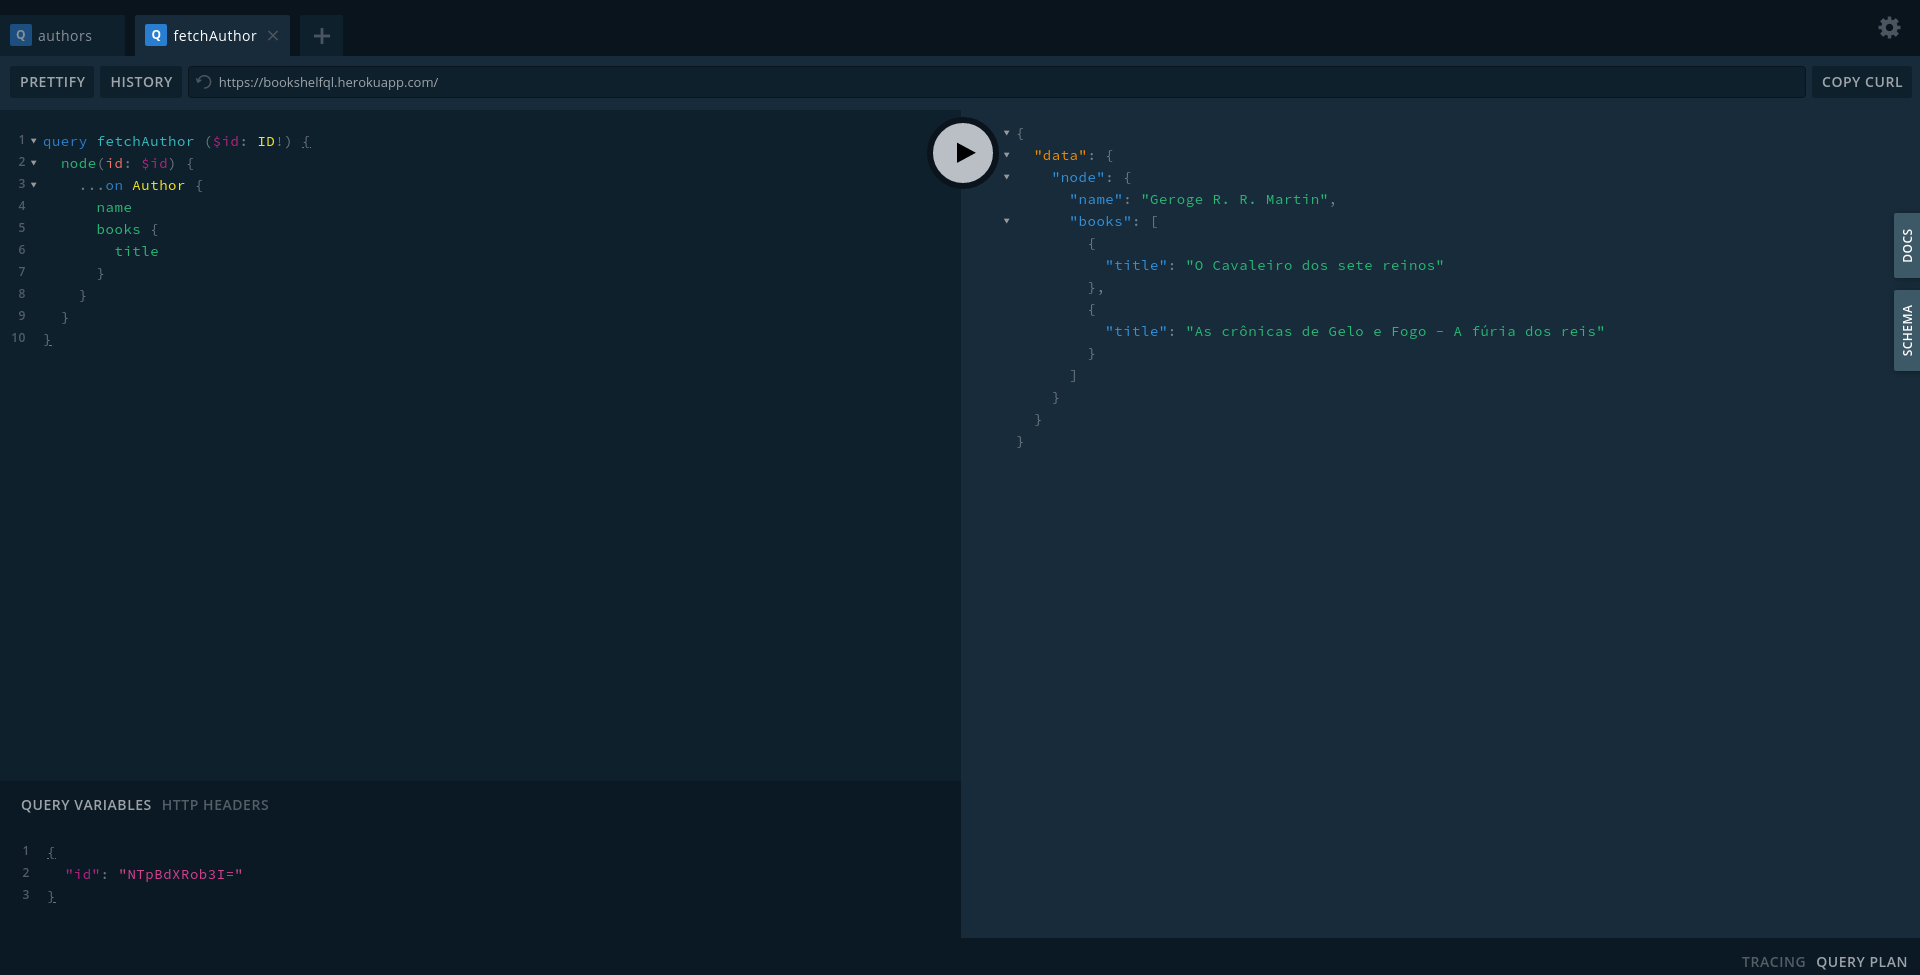1920x975 pixels.
Task: Open the DOCS sidebar panel
Action: coord(1907,245)
